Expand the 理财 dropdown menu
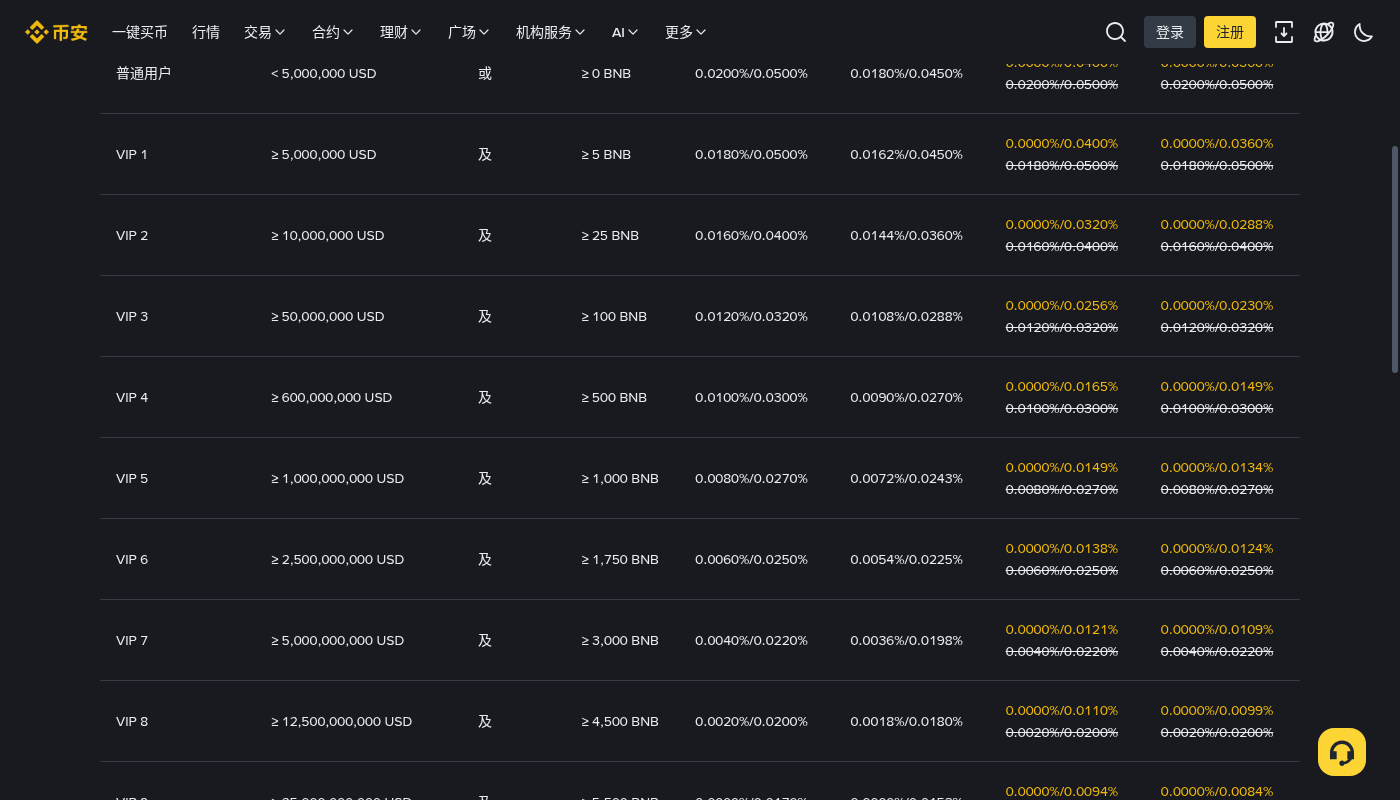1400x800 pixels. tap(401, 32)
